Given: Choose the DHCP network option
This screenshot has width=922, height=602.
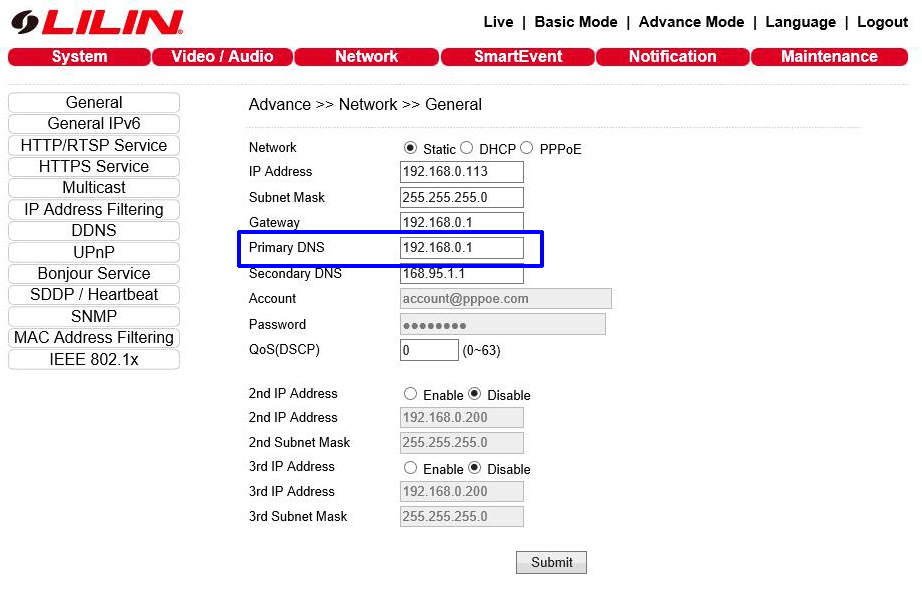Looking at the screenshot, I should pyautogui.click(x=467, y=148).
